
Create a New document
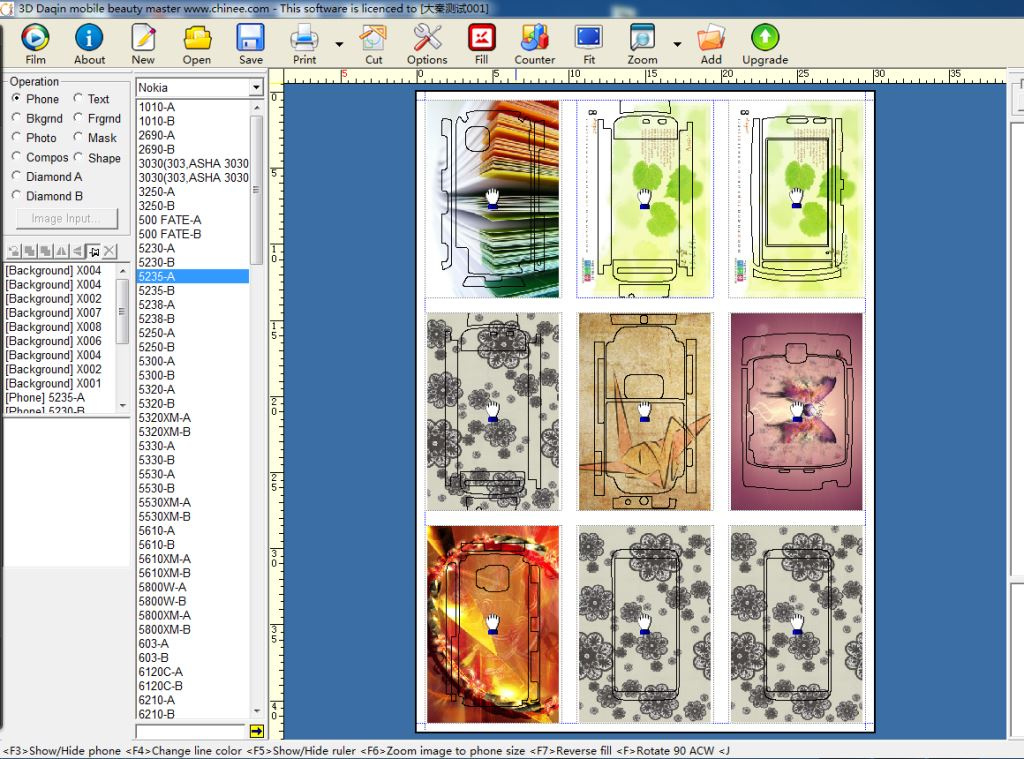click(143, 44)
